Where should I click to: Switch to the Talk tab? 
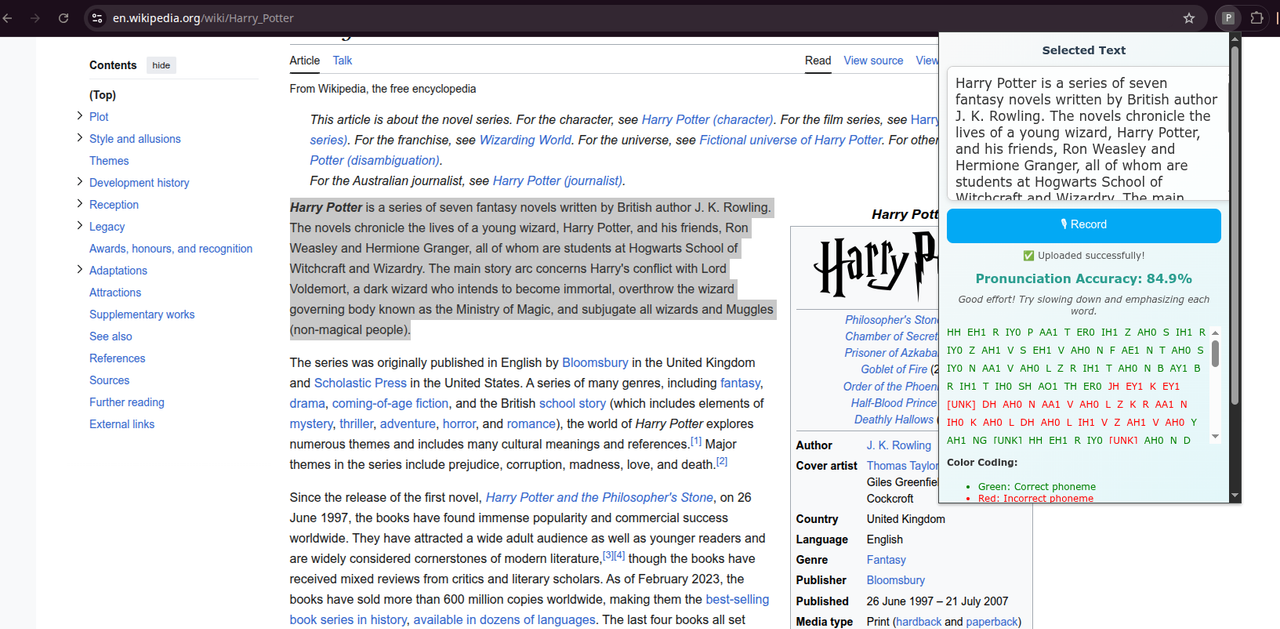pyautogui.click(x=343, y=61)
